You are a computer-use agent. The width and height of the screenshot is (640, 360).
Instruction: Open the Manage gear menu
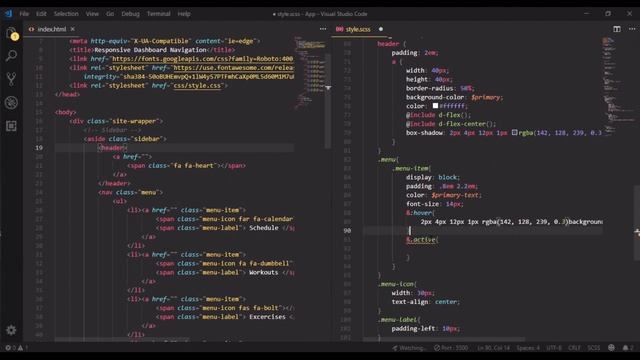click(x=11, y=330)
